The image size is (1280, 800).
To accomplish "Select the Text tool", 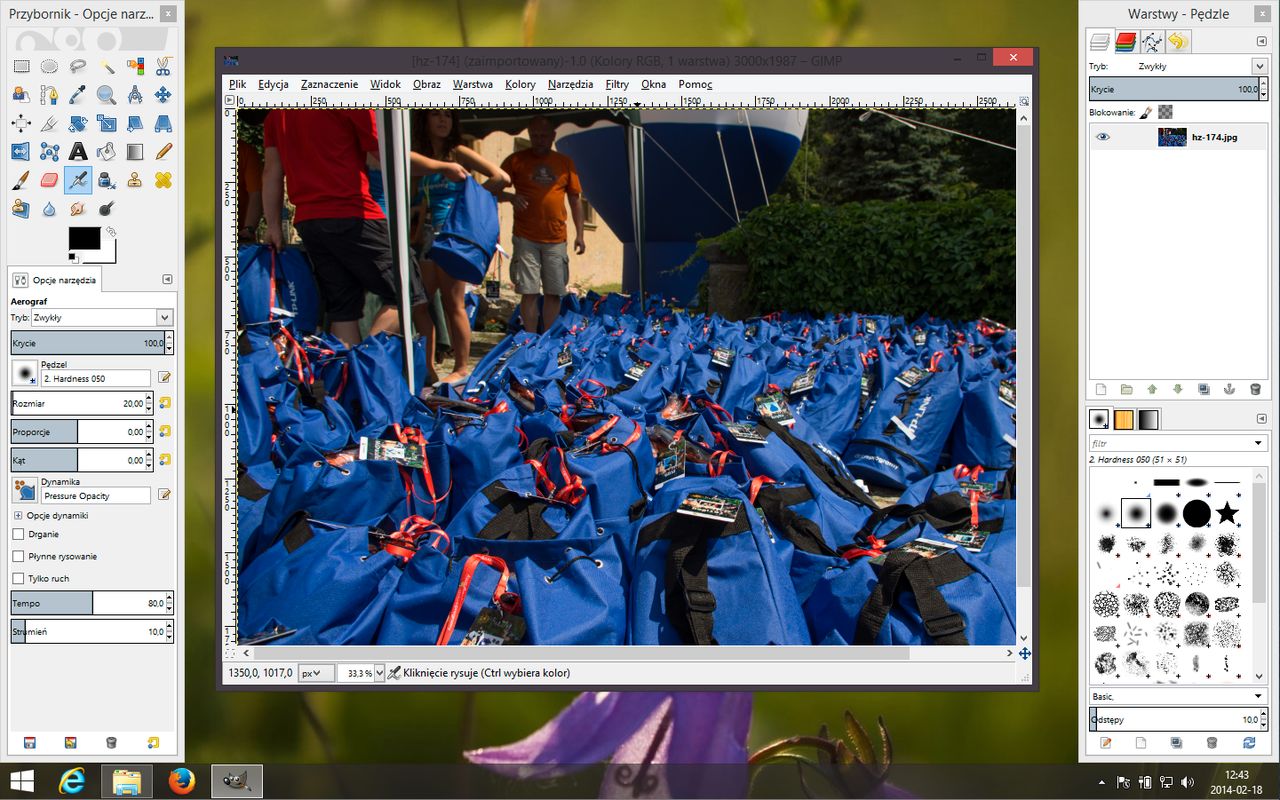I will 78,152.
